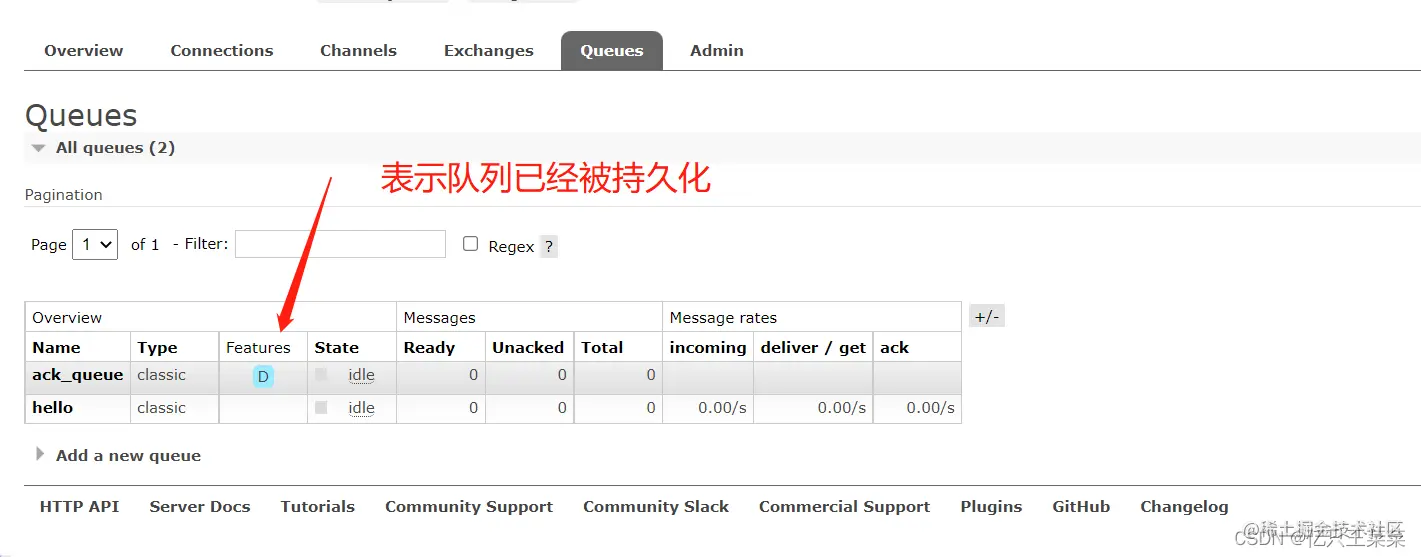The height and width of the screenshot is (557, 1421).
Task: Click the Pagination label
Action: coord(64,195)
